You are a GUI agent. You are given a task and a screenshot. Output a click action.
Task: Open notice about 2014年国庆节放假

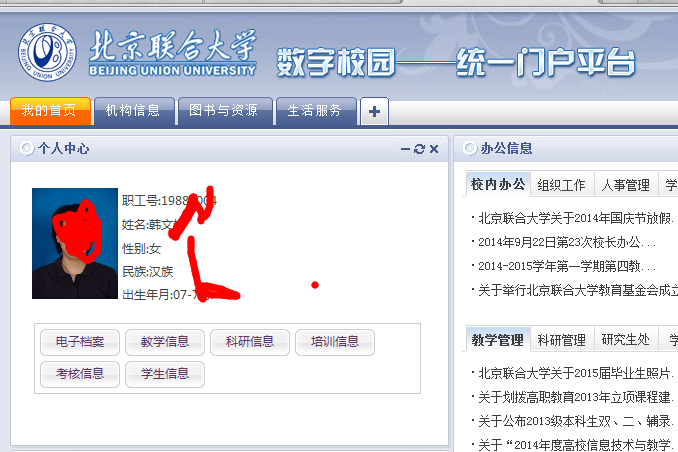(576, 218)
